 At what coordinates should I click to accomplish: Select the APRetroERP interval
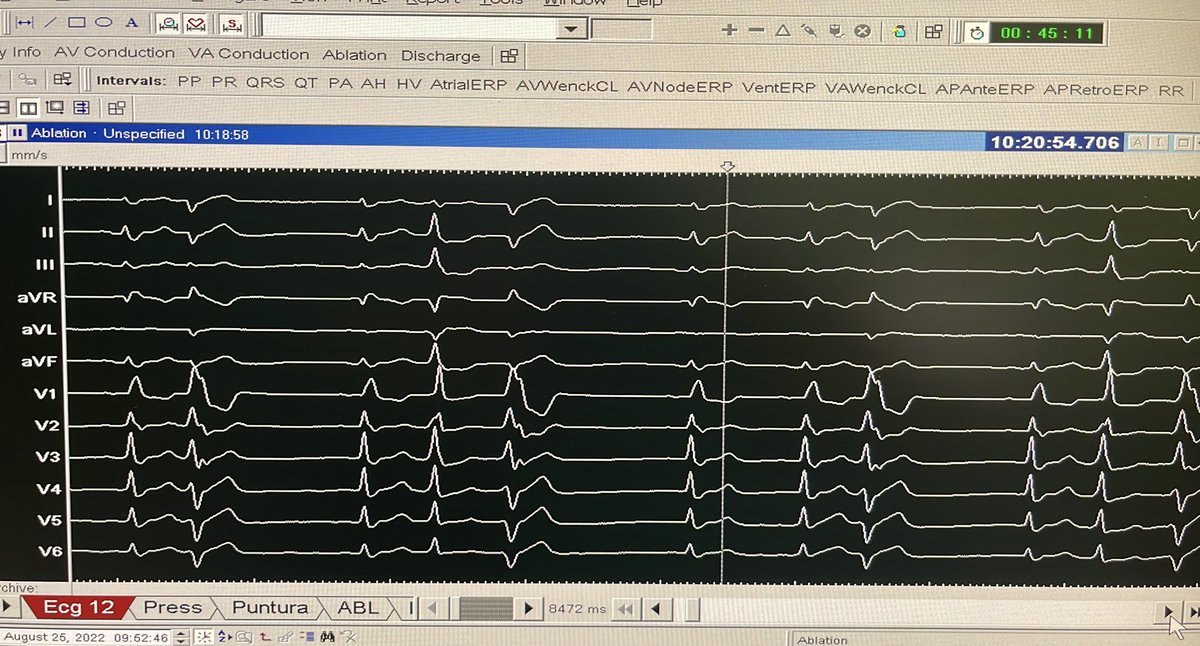(1095, 90)
